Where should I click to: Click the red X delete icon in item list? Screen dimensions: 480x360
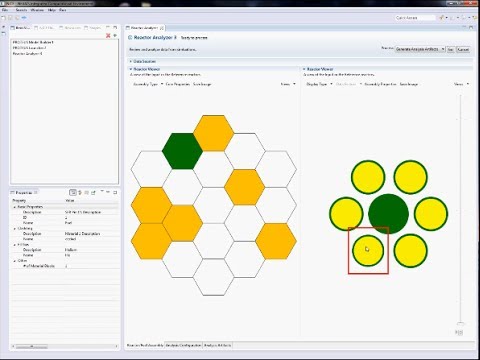pyautogui.click(x=108, y=35)
